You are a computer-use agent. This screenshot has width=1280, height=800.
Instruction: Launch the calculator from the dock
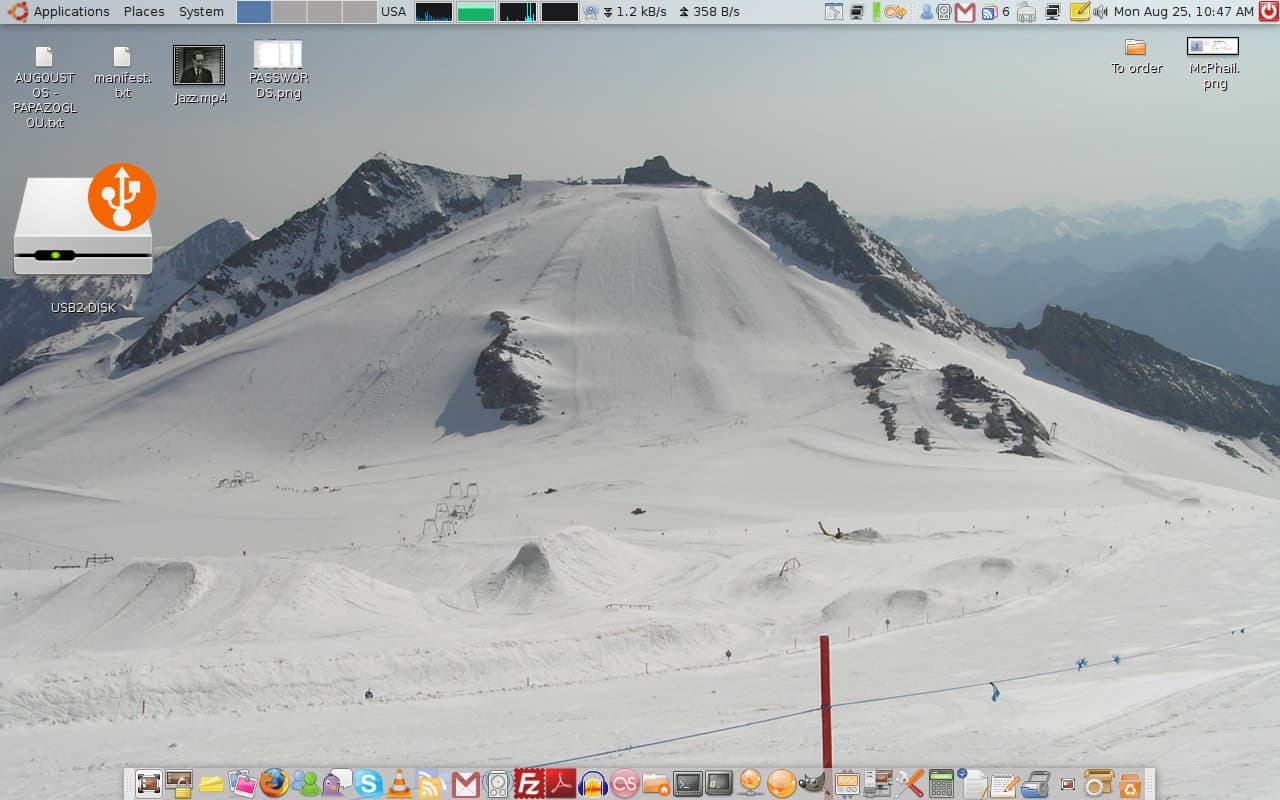click(940, 783)
